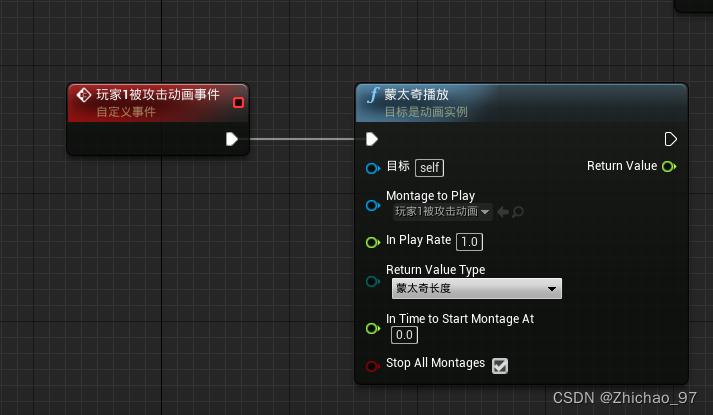Click the green Return Value output pin
713x415 pixels.
(669, 166)
